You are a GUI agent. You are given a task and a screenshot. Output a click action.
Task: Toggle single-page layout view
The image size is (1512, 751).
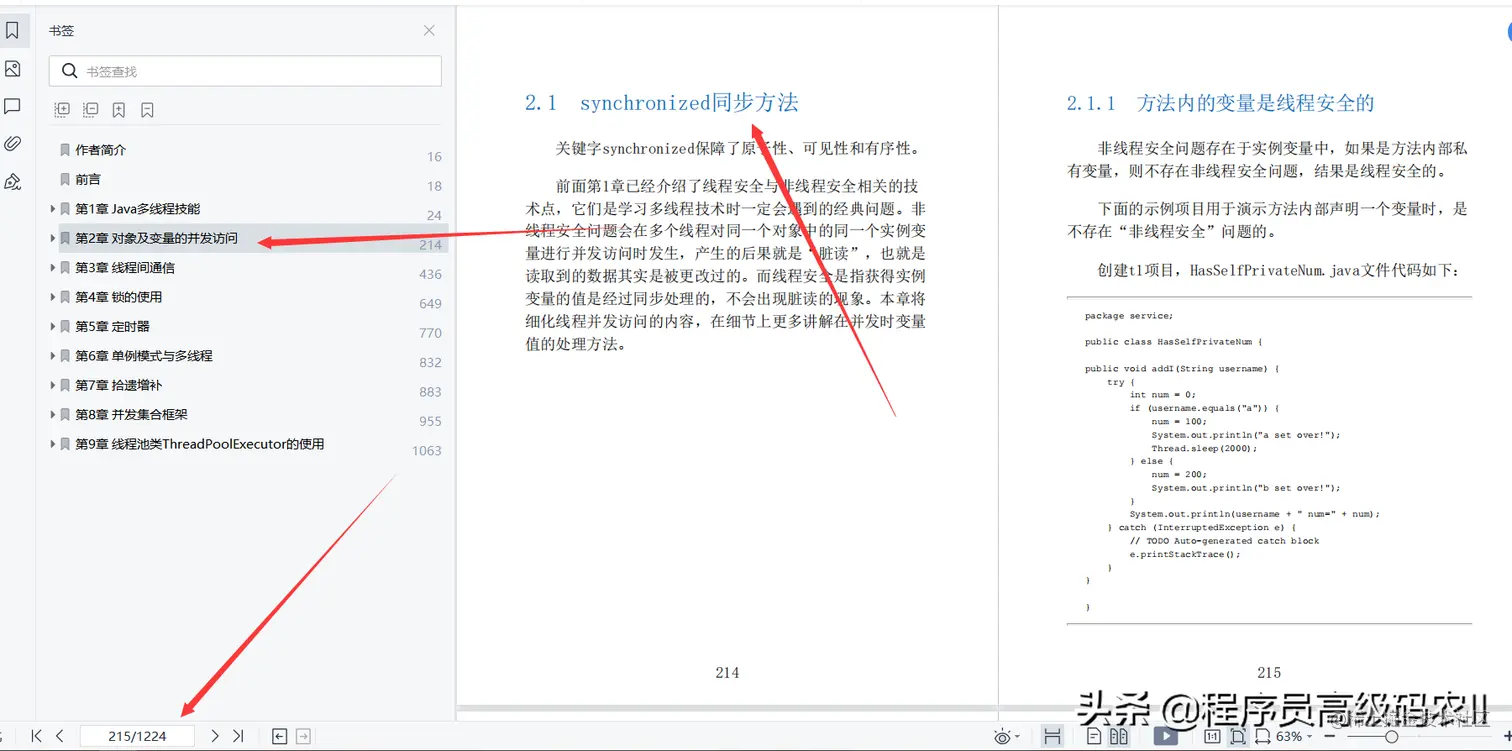coord(1095,736)
